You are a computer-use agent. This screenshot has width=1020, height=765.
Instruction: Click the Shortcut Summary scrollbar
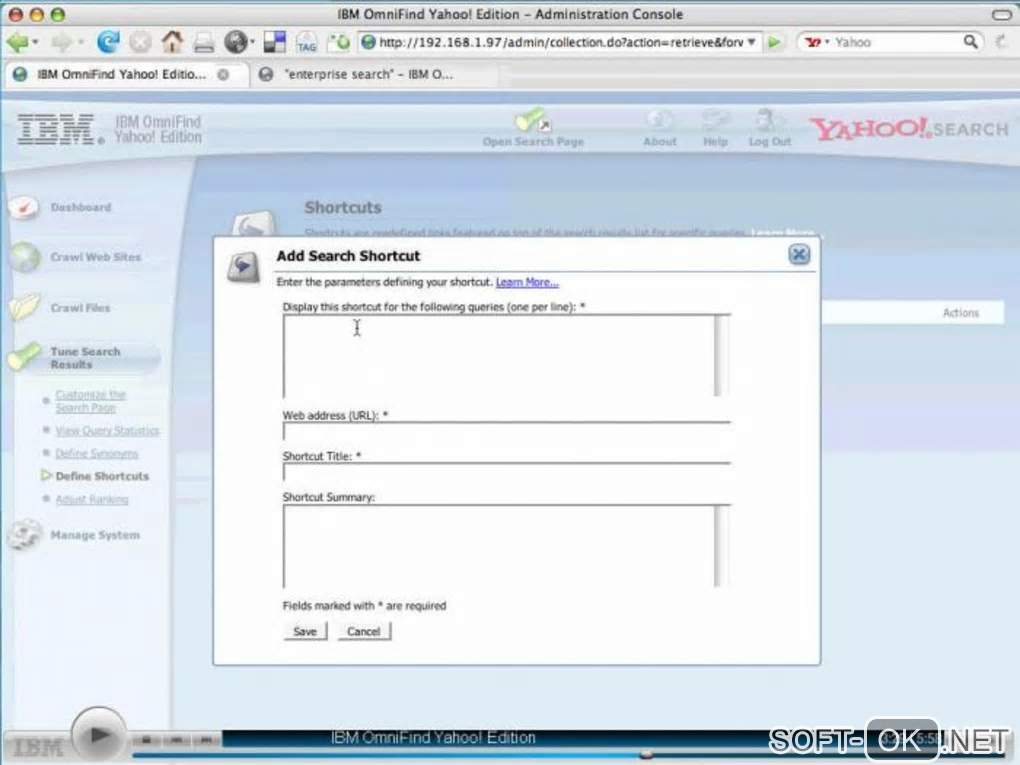click(721, 546)
